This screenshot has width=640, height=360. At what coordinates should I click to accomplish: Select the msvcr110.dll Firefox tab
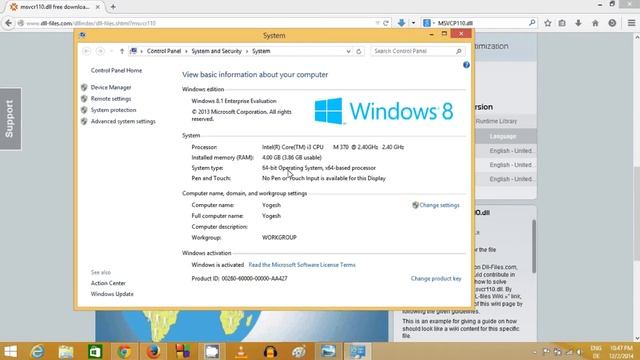pyautogui.click(x=55, y=7)
